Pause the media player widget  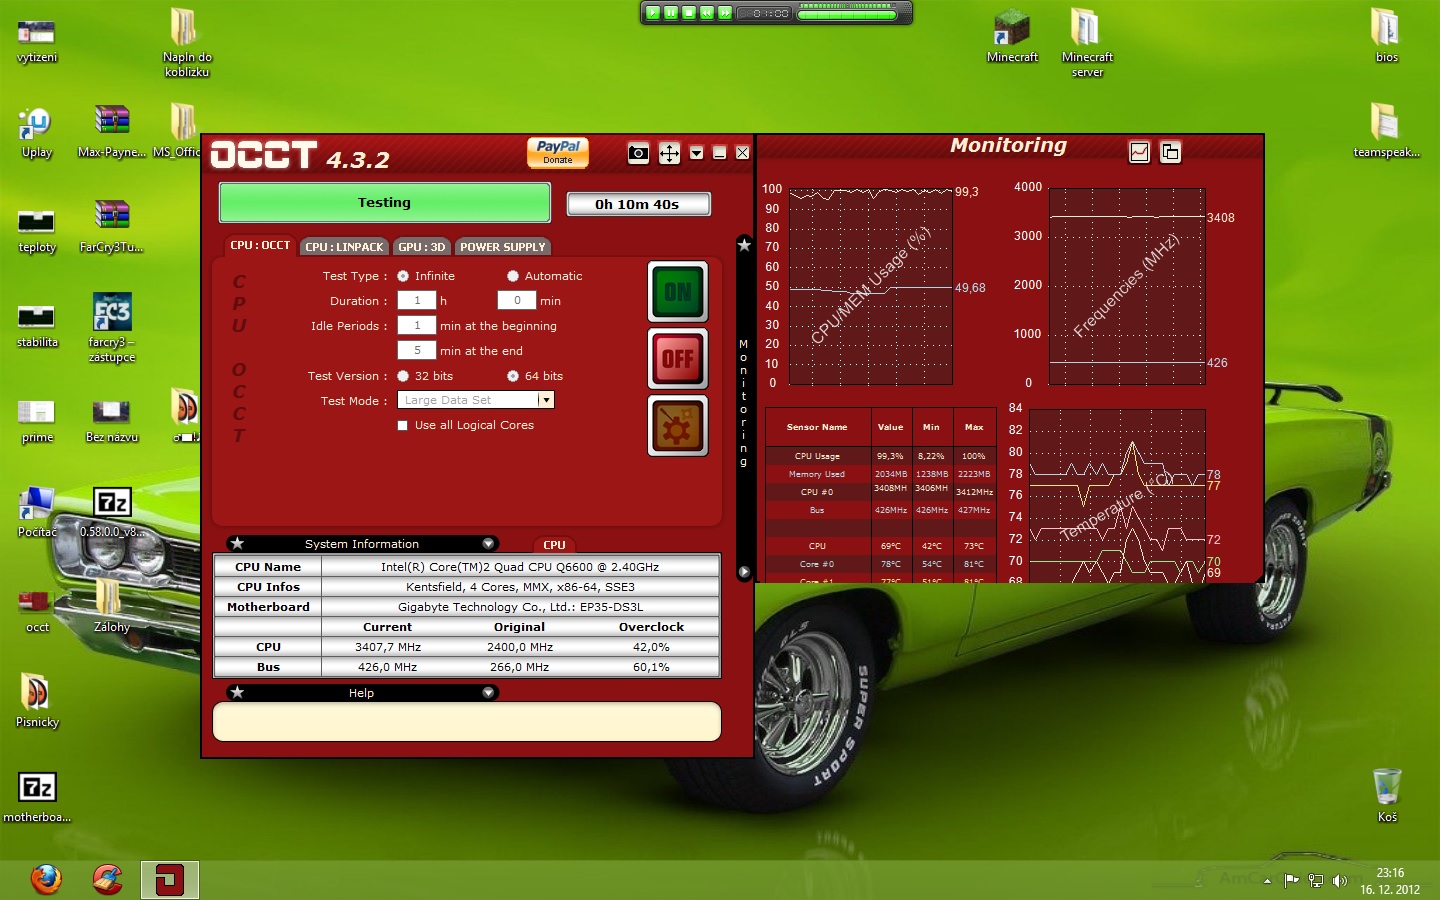tap(671, 13)
